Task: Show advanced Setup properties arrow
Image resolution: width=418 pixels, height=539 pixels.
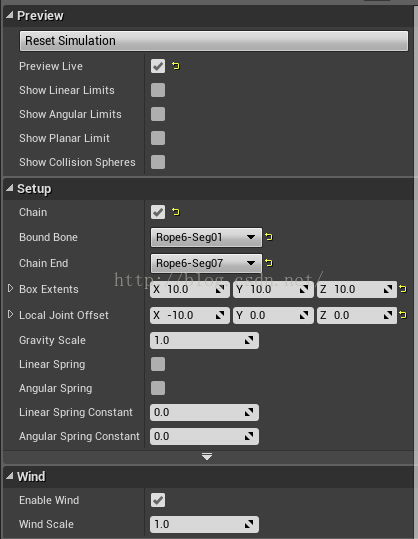Action: [207, 457]
